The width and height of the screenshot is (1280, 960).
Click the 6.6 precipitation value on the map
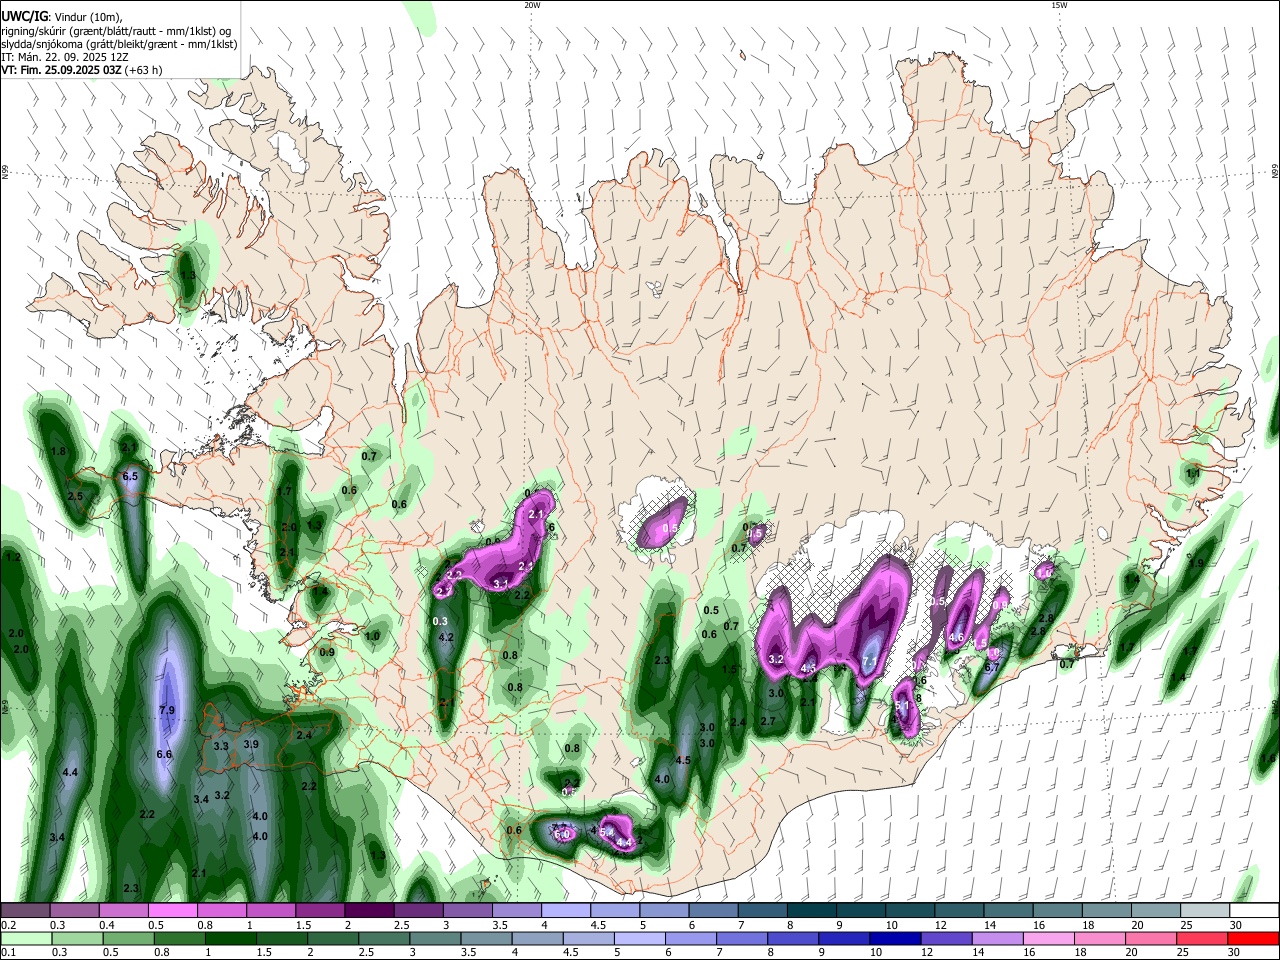click(164, 754)
